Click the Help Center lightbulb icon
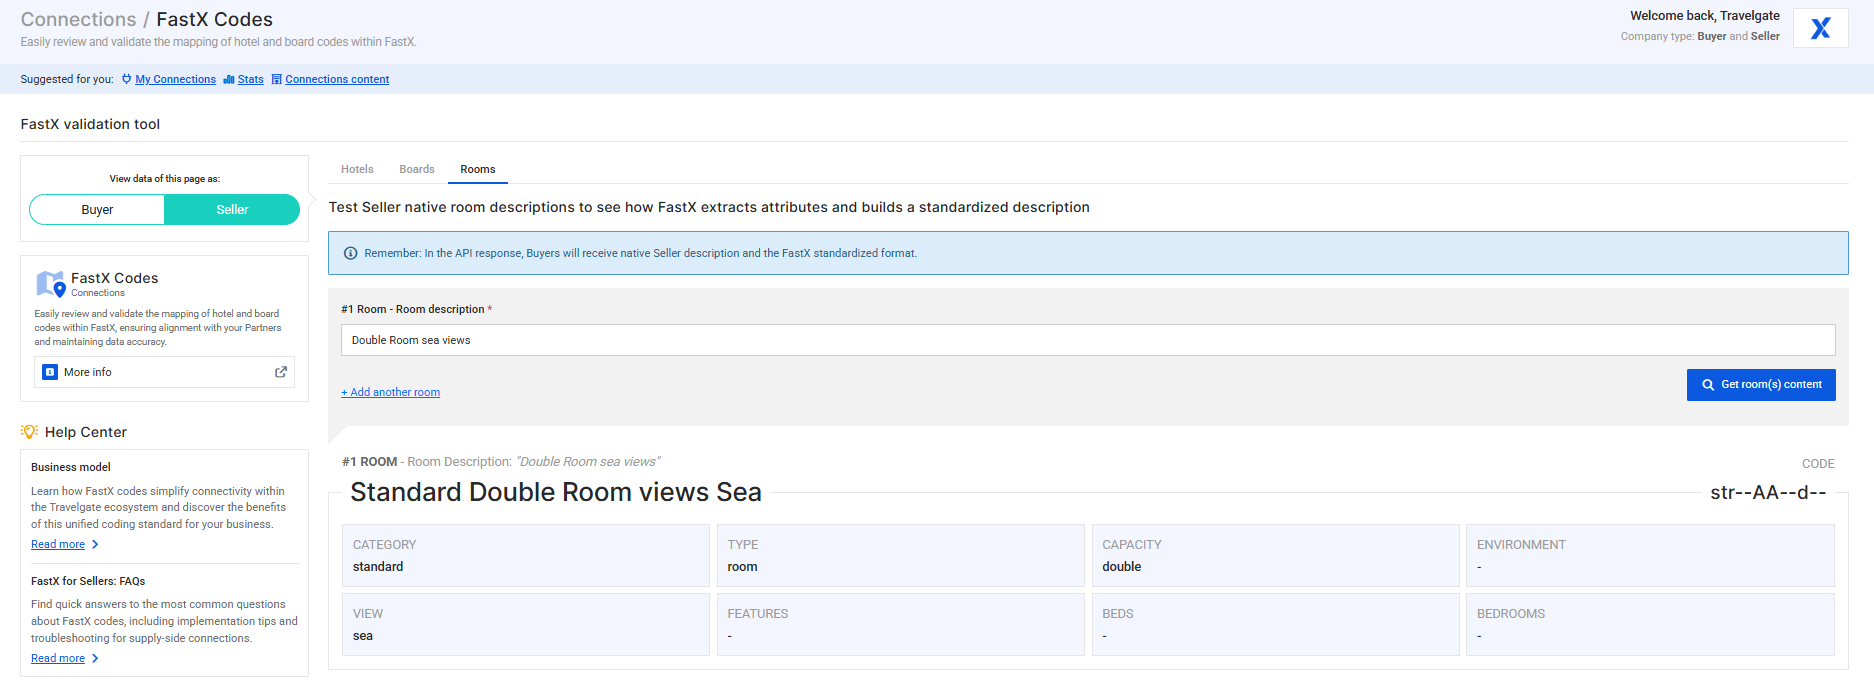Screen dimensions: 1874x688 (29, 432)
